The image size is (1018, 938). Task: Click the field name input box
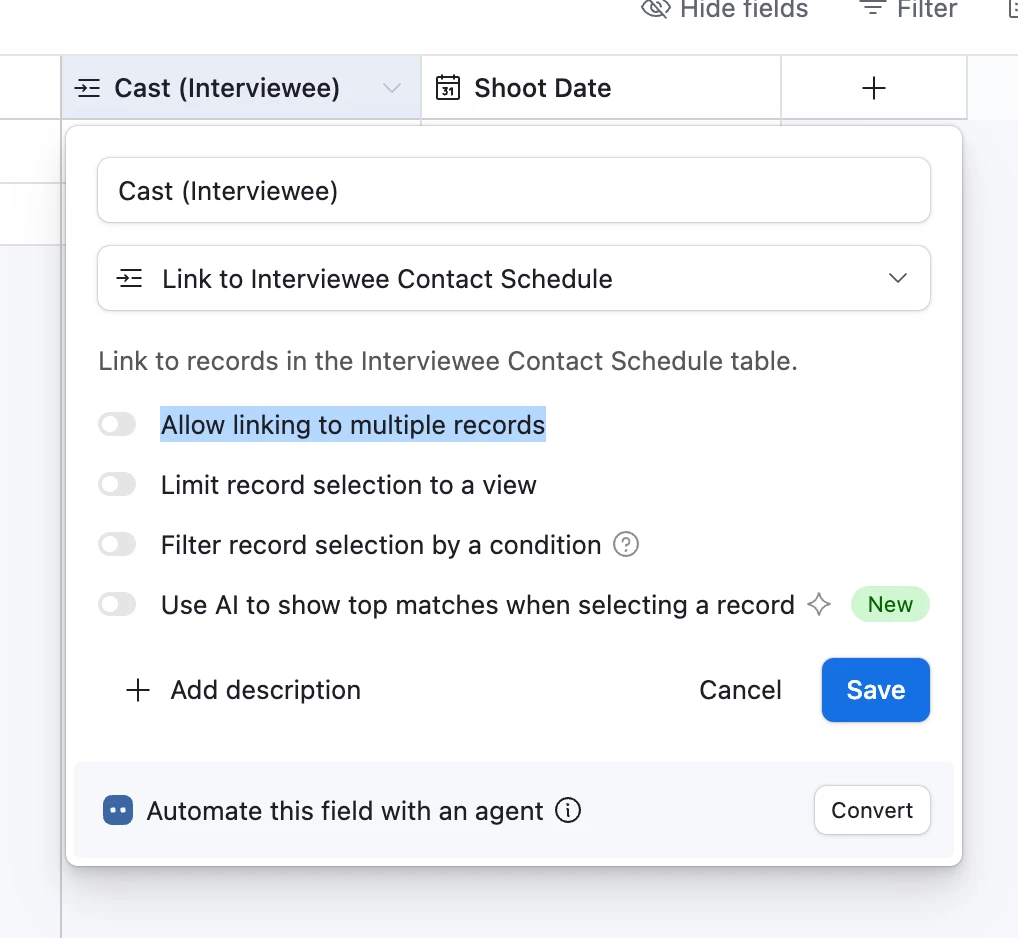pyautogui.click(x=513, y=190)
